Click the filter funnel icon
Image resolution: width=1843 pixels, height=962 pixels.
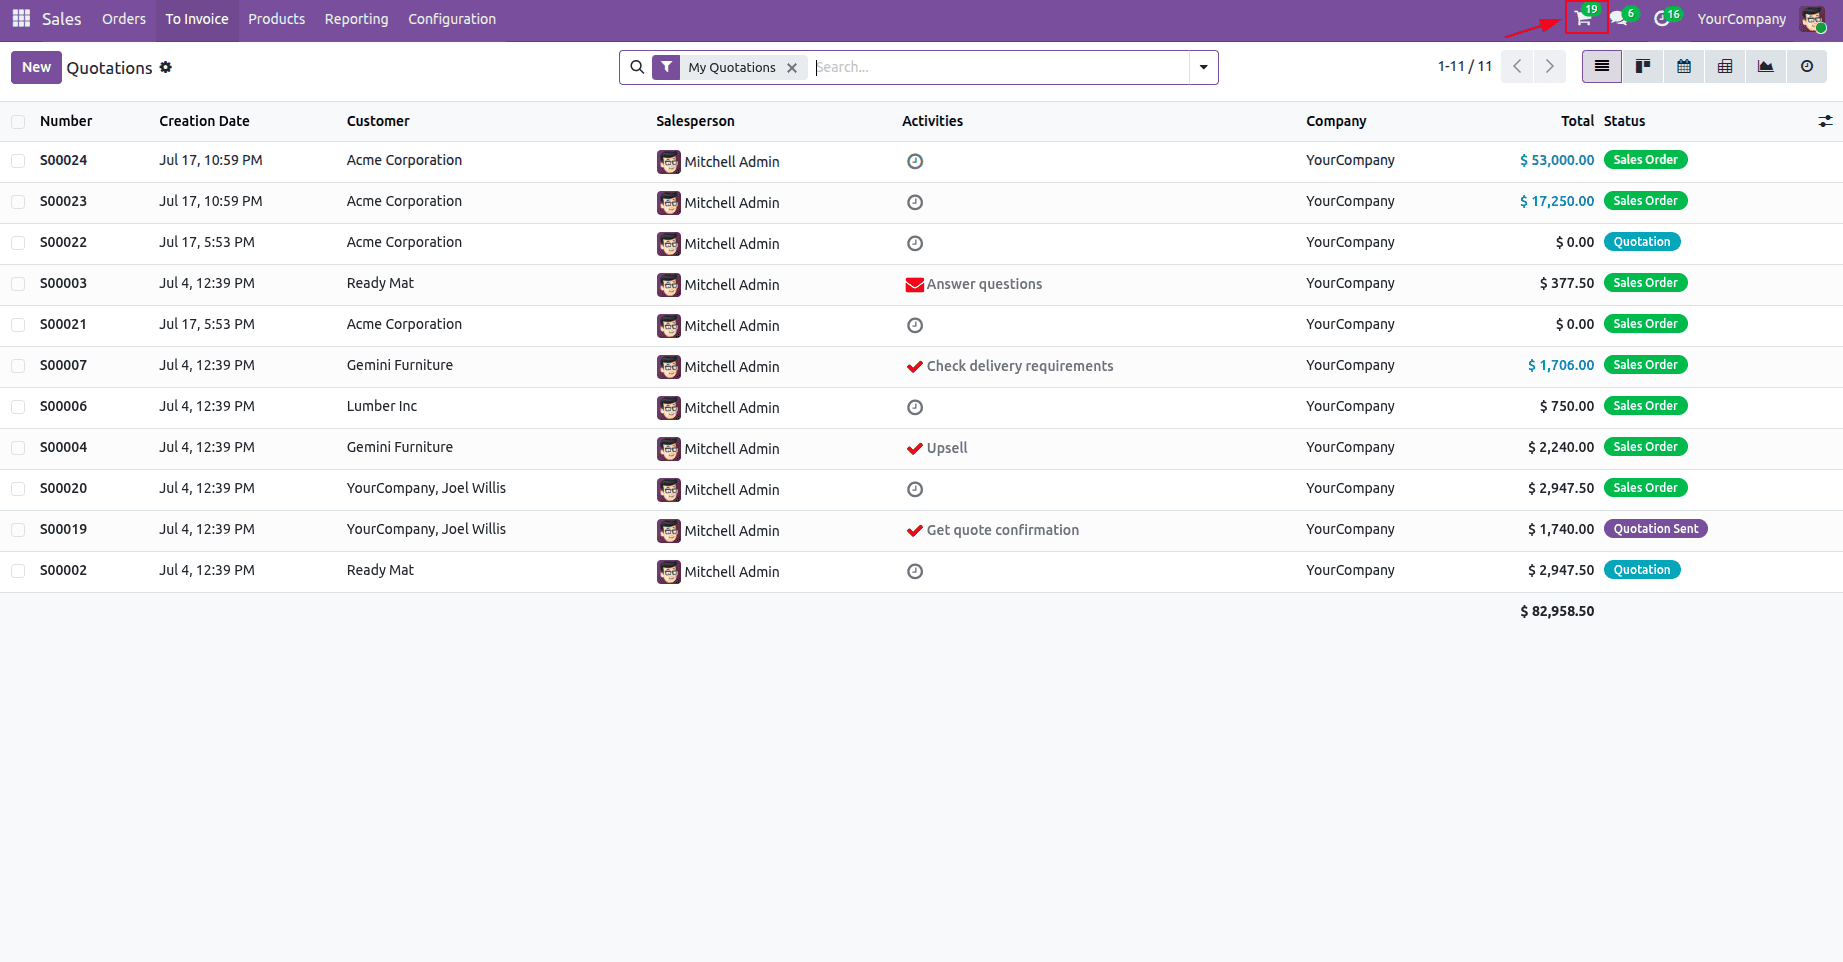click(666, 67)
